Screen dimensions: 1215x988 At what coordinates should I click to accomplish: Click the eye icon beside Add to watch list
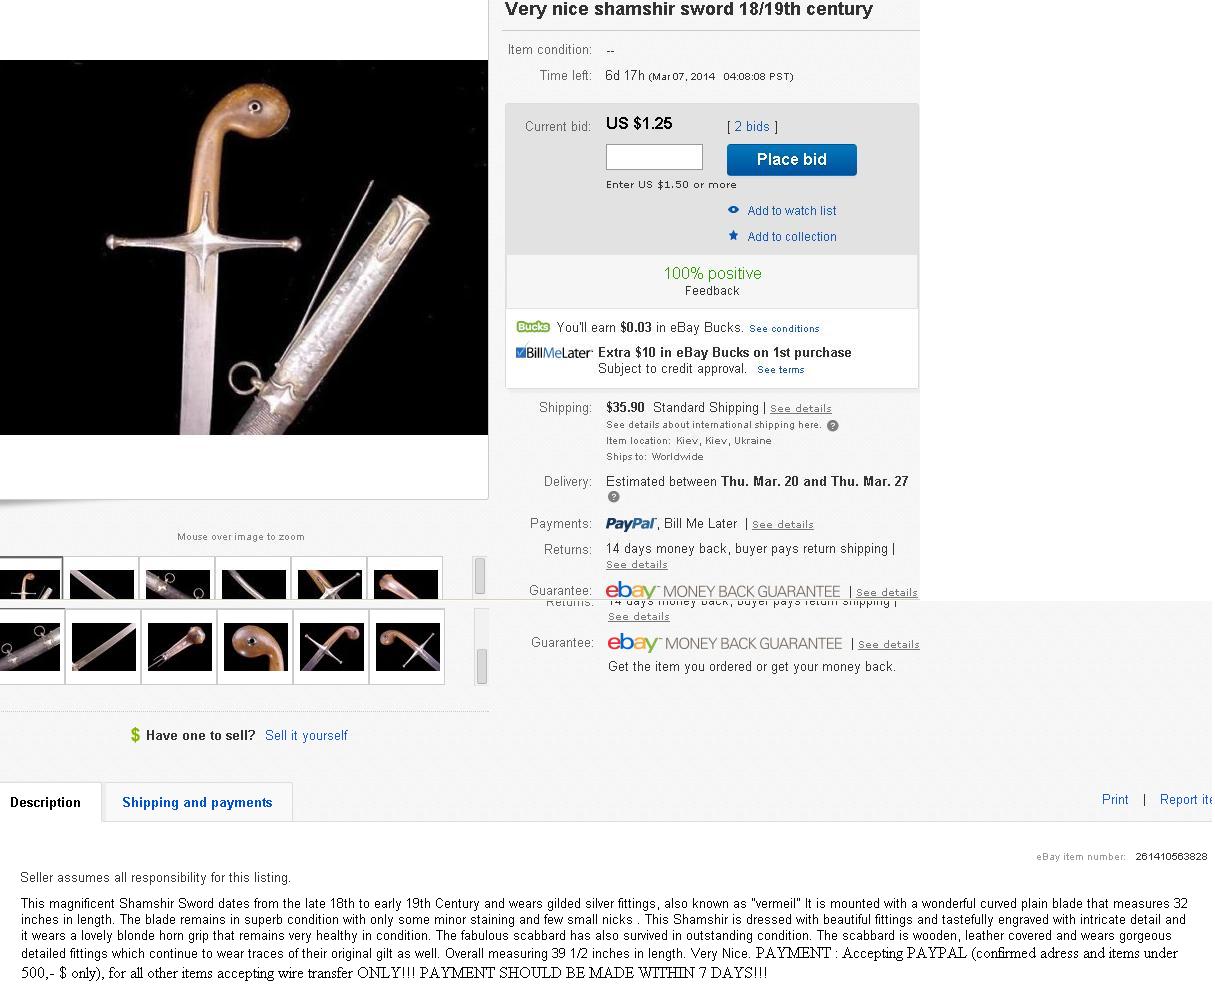pyautogui.click(x=733, y=210)
